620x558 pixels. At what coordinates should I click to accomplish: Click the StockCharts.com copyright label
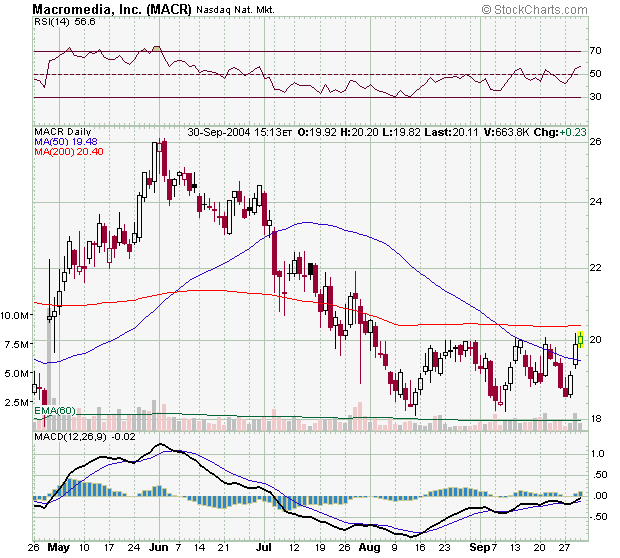535,9
